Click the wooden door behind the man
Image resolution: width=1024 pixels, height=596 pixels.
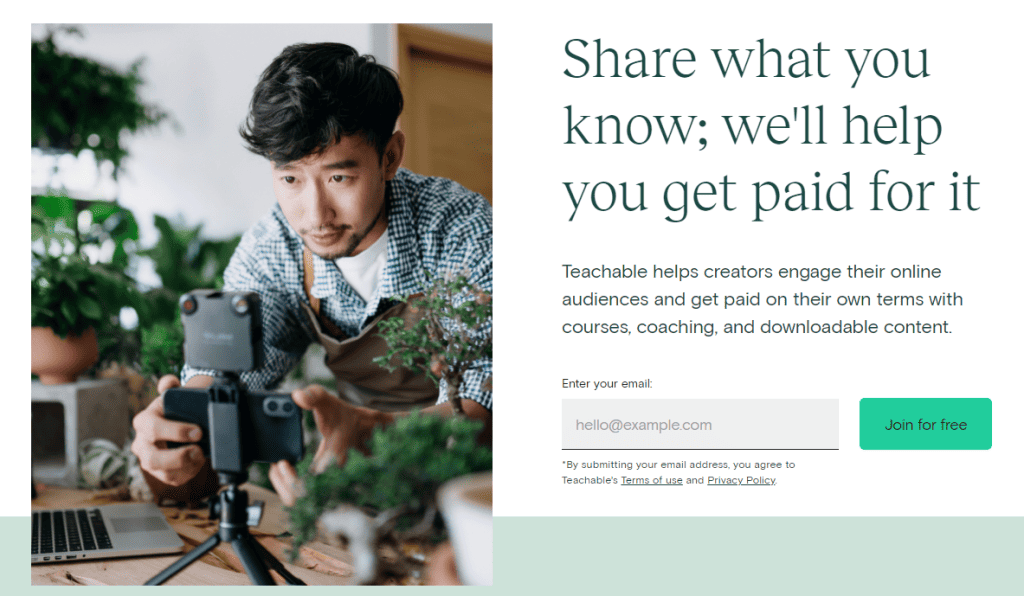point(444,108)
